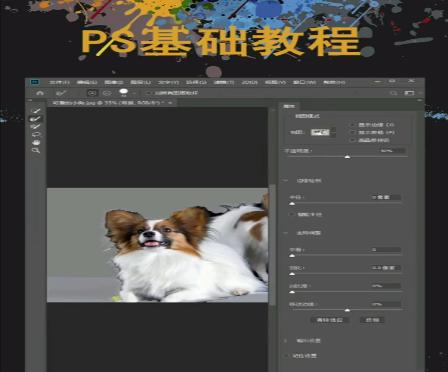Select the Zoom magnifier tool

coord(36,151)
